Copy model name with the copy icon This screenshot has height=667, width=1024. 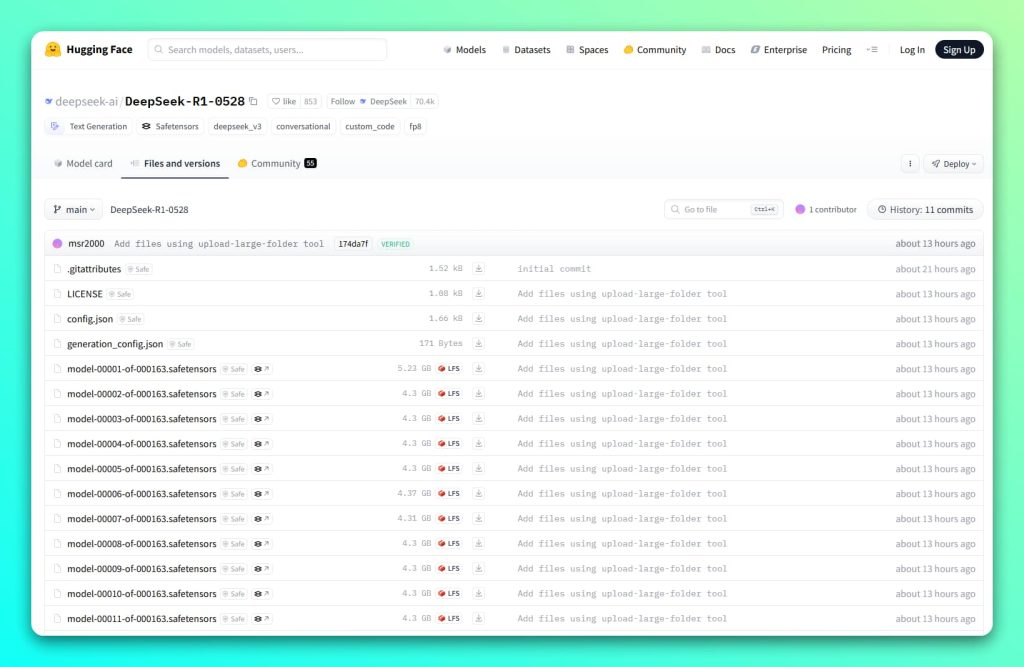[x=253, y=101]
